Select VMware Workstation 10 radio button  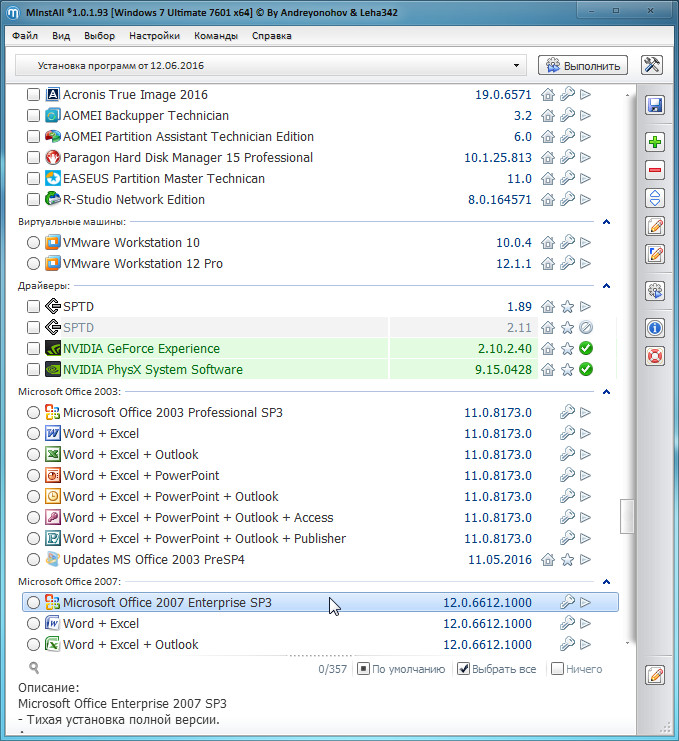click(33, 242)
